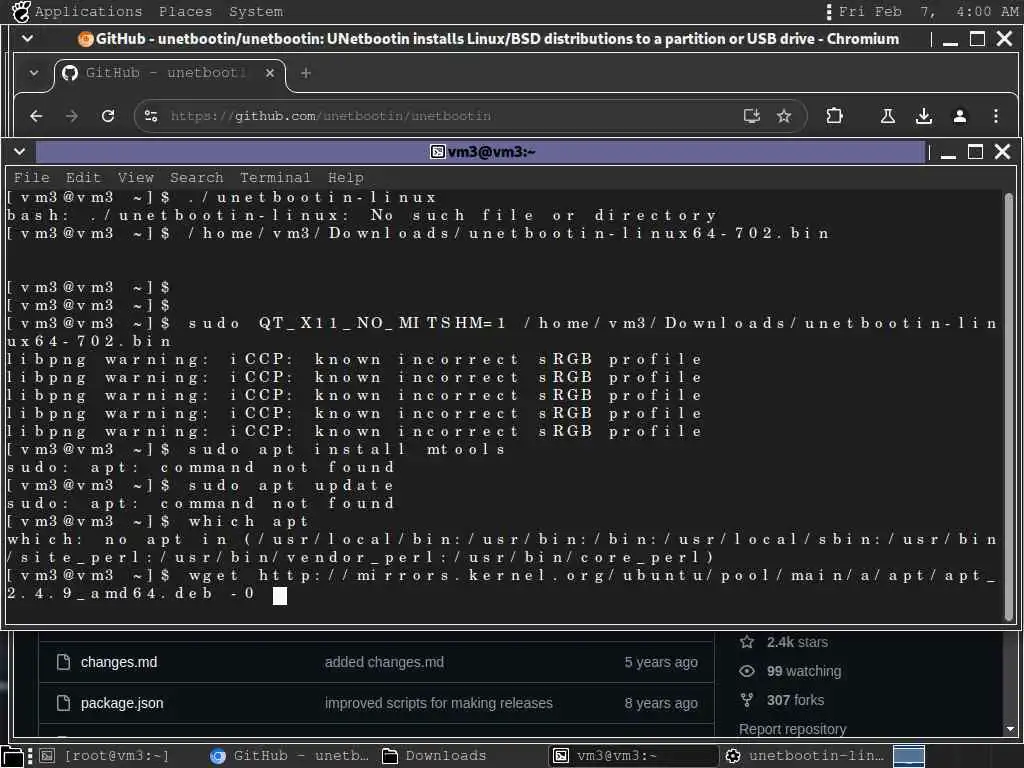Screen dimensions: 1024x768
Task: Click the '8 years ago' timestamp
Action: [661, 703]
